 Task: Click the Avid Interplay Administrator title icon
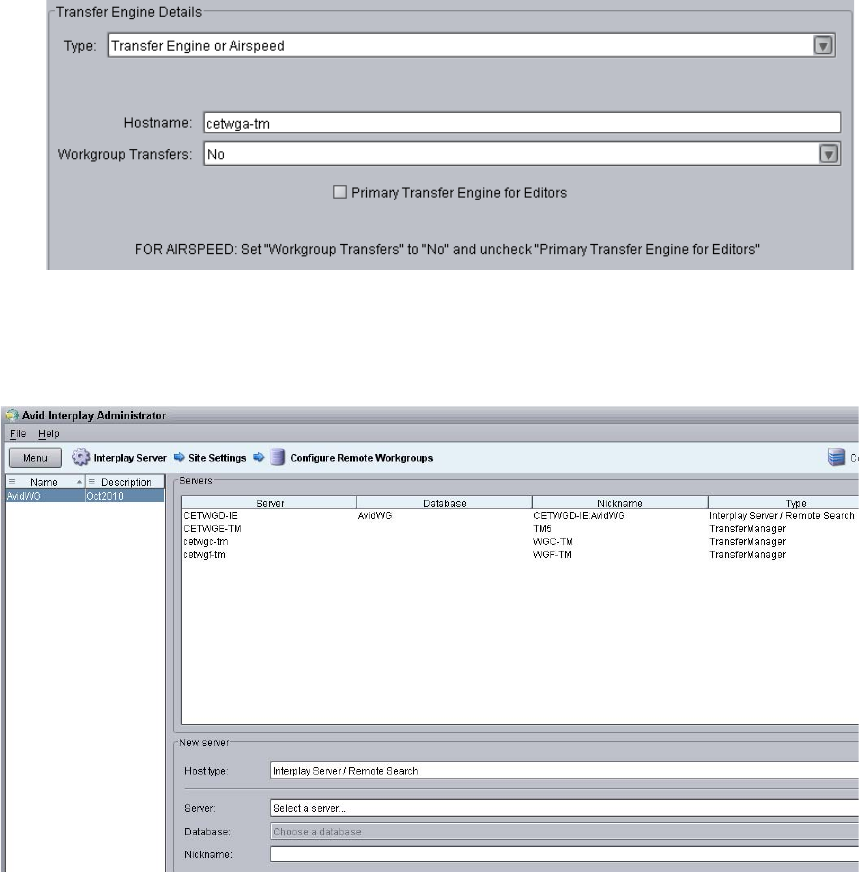(x=12, y=415)
